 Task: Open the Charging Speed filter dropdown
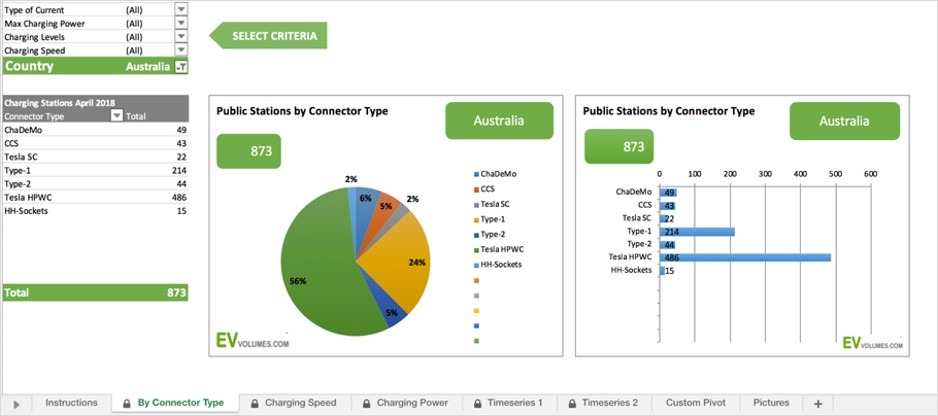pyautogui.click(x=181, y=50)
